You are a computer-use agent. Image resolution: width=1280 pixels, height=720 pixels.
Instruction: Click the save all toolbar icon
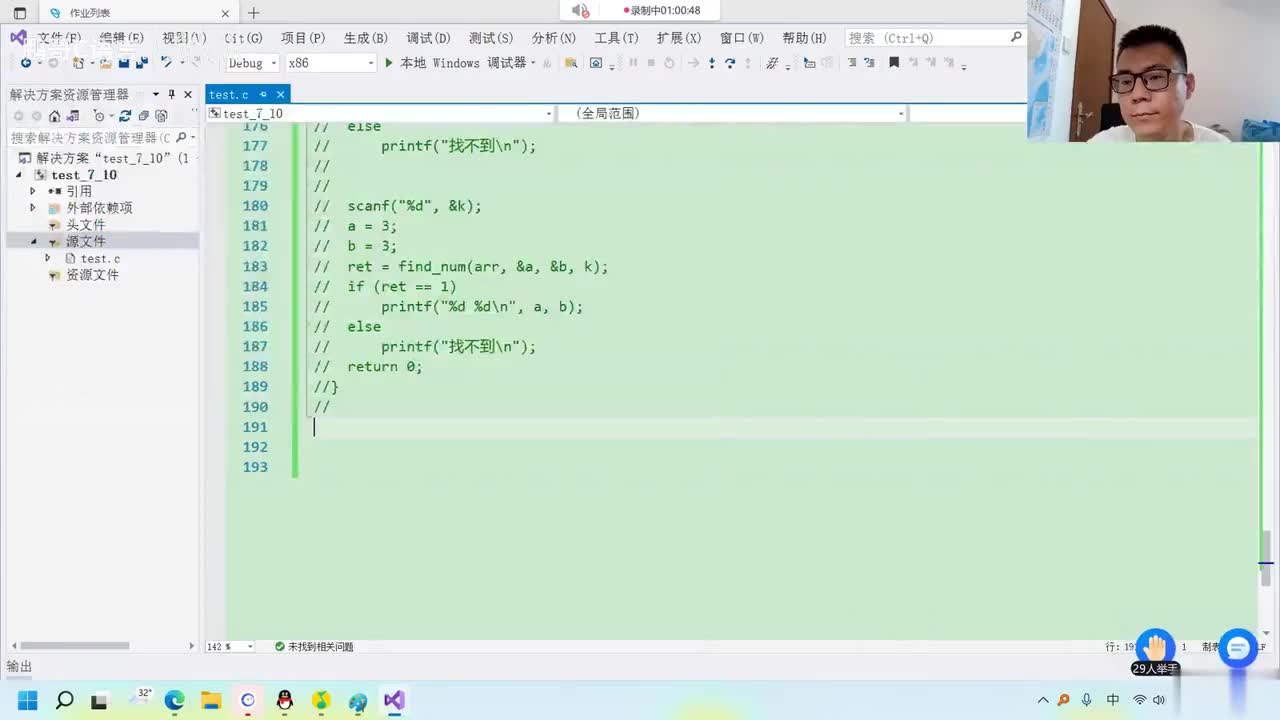click(x=142, y=63)
